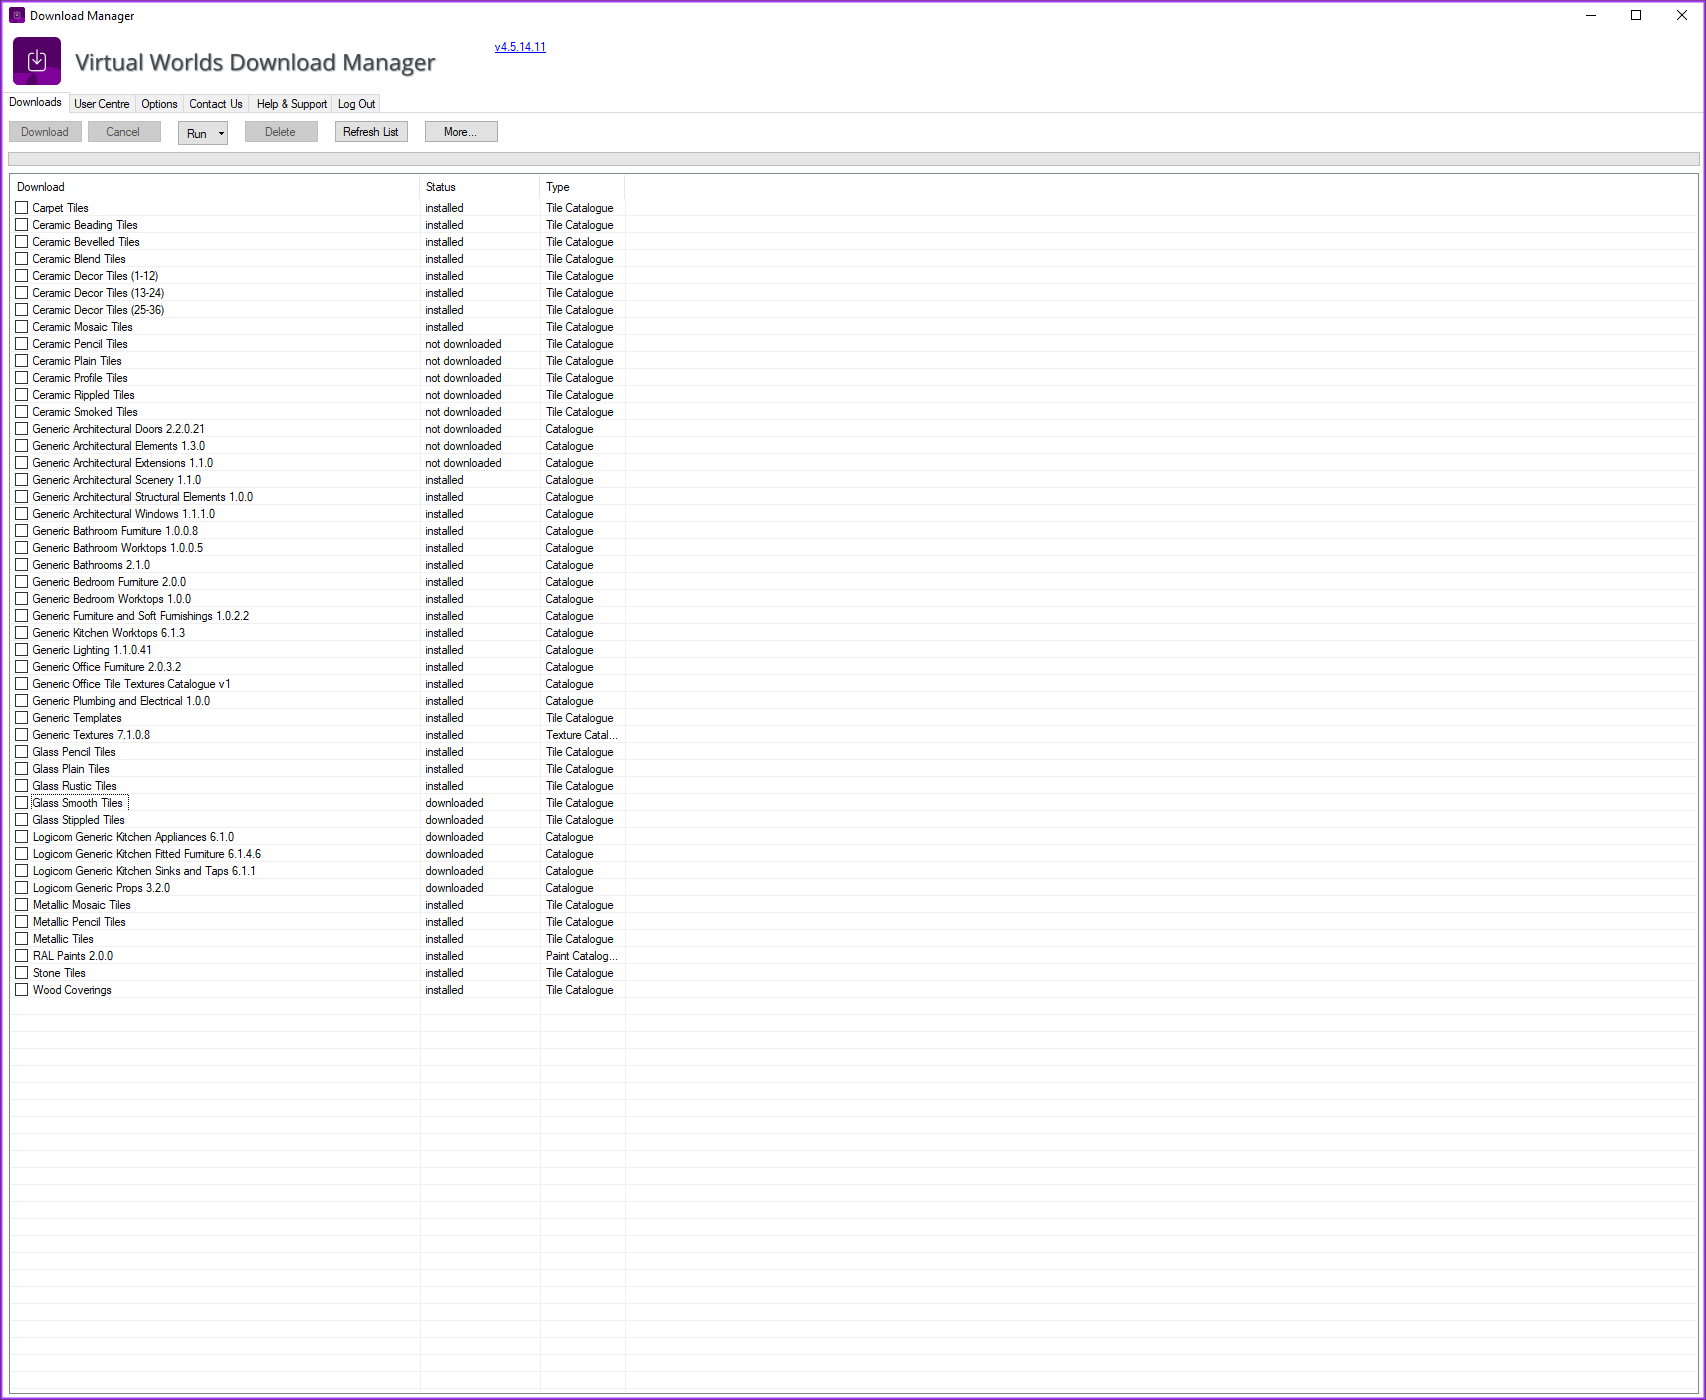Click downloaded status of Glass Smooth Tiles

tap(454, 803)
